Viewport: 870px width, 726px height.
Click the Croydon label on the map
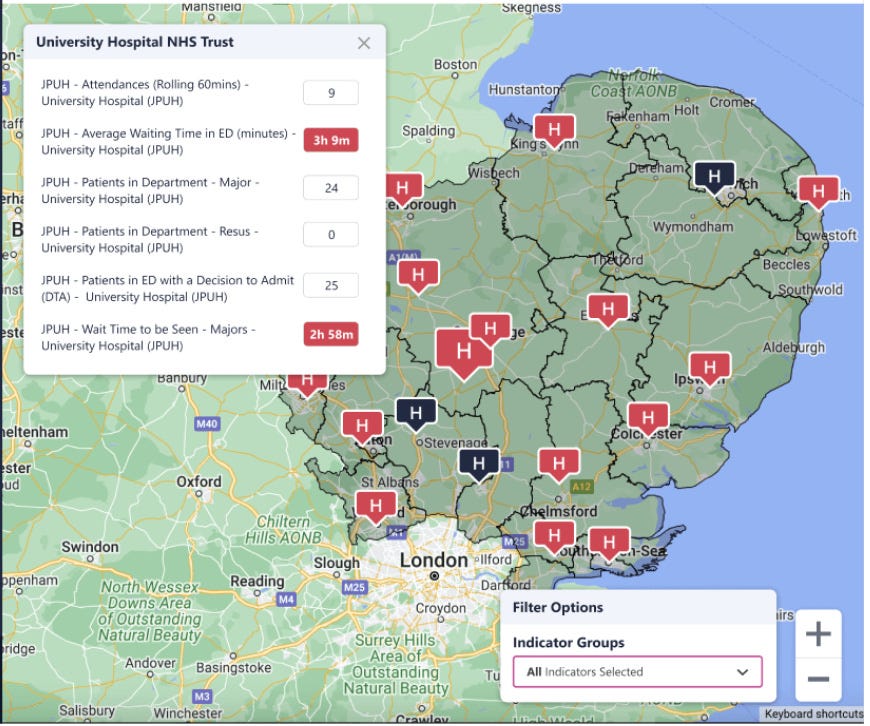pos(441,608)
